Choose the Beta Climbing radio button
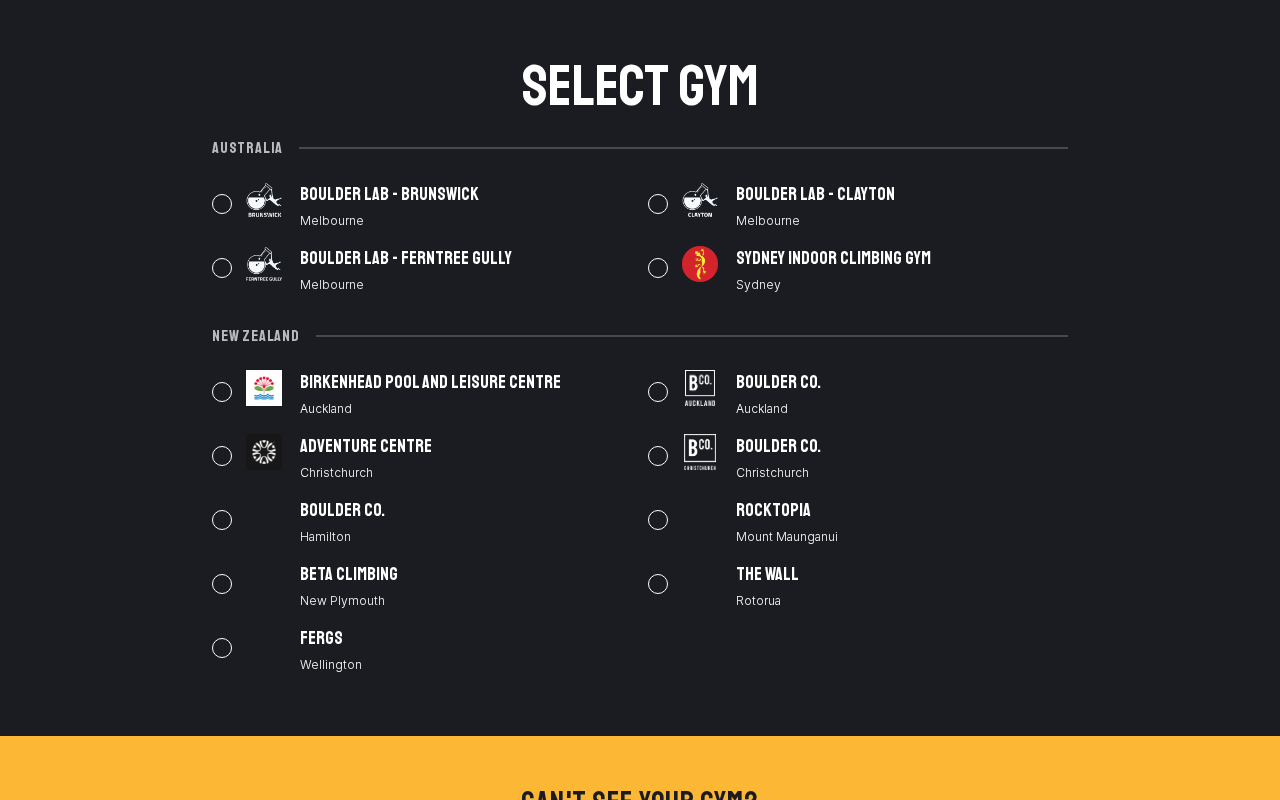This screenshot has height=800, width=1280. 222,584
